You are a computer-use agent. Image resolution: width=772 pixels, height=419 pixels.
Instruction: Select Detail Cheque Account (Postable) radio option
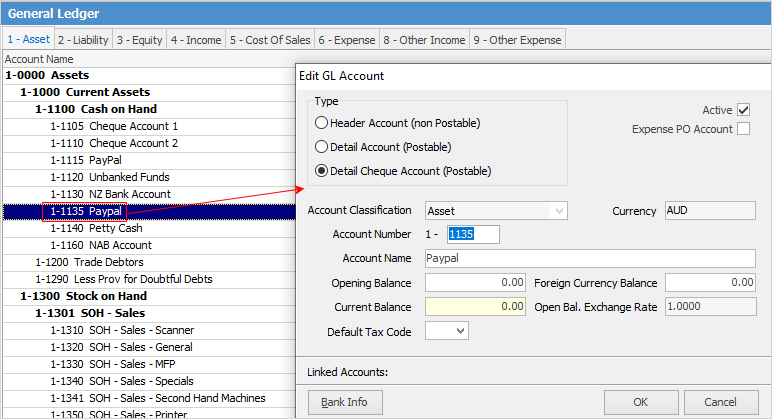(x=321, y=171)
